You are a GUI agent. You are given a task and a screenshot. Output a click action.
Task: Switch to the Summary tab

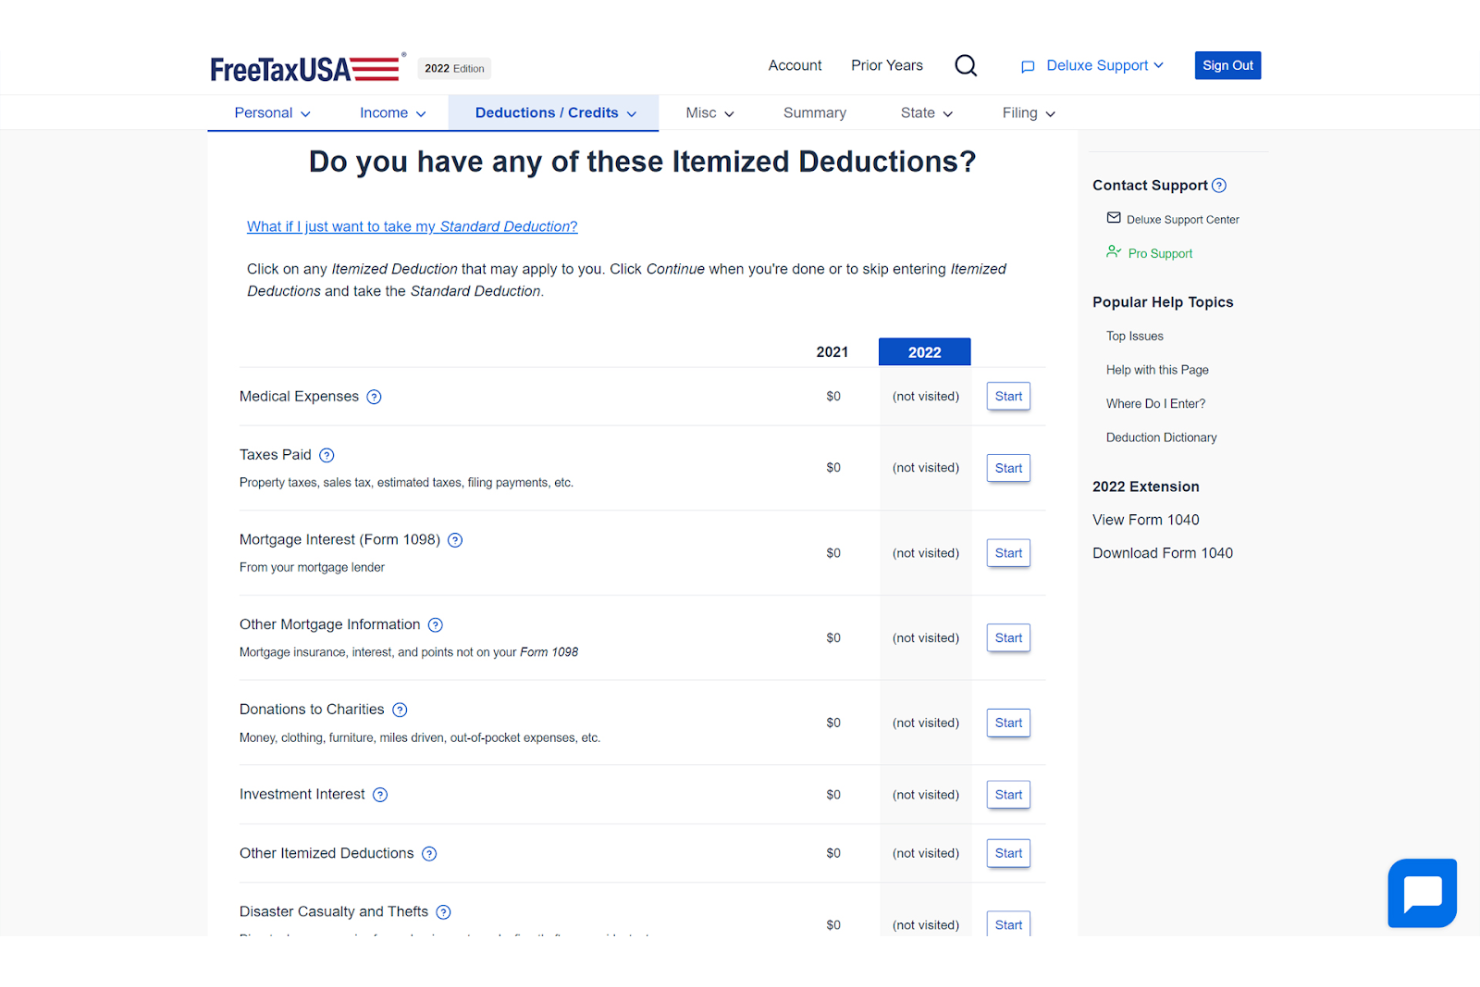tap(814, 112)
